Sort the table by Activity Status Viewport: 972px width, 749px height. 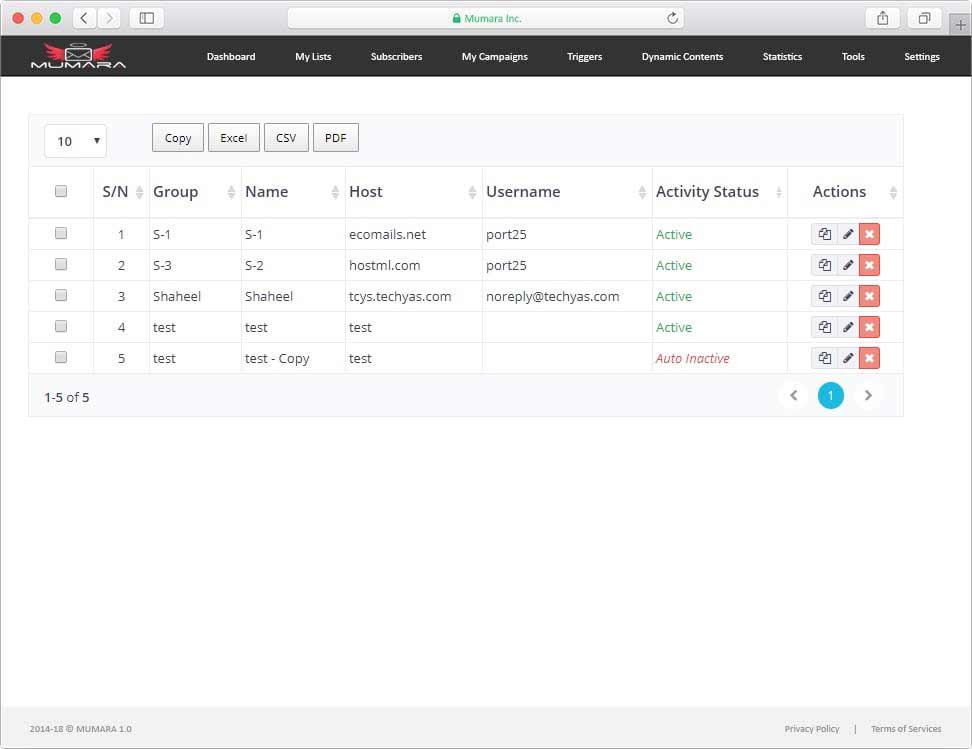[705, 191]
